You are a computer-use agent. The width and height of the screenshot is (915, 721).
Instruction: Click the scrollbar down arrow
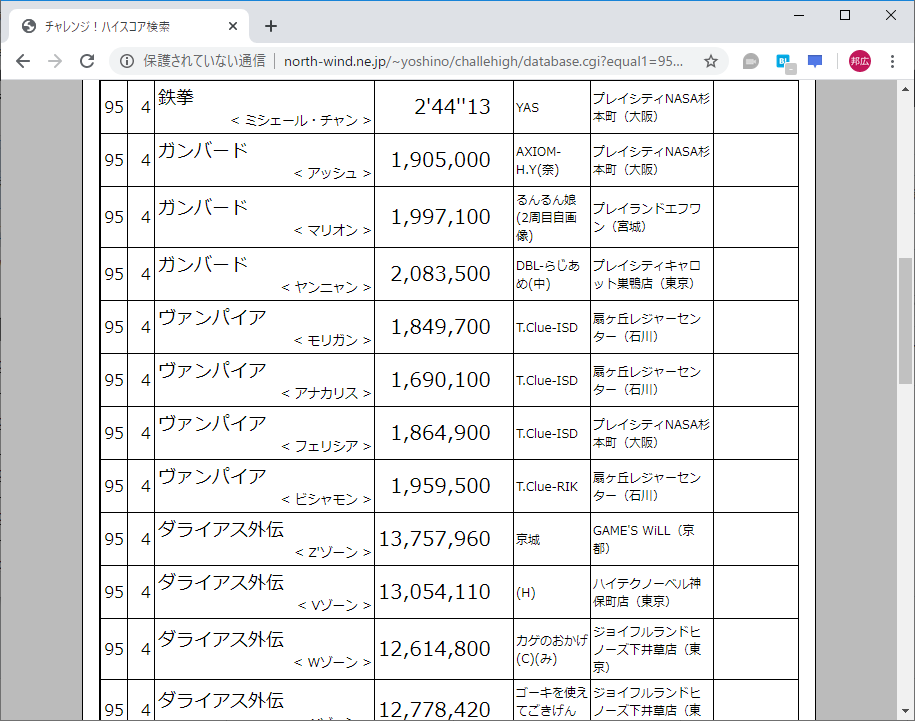pyautogui.click(x=905, y=711)
